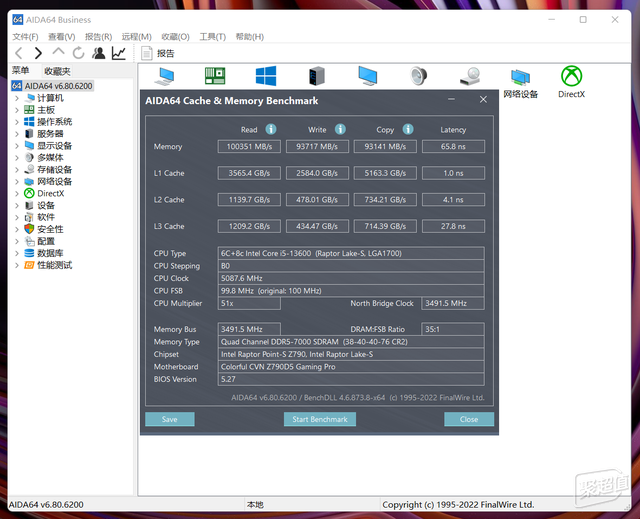Click the Memory Latency value 65.8 ns

click(x=453, y=146)
